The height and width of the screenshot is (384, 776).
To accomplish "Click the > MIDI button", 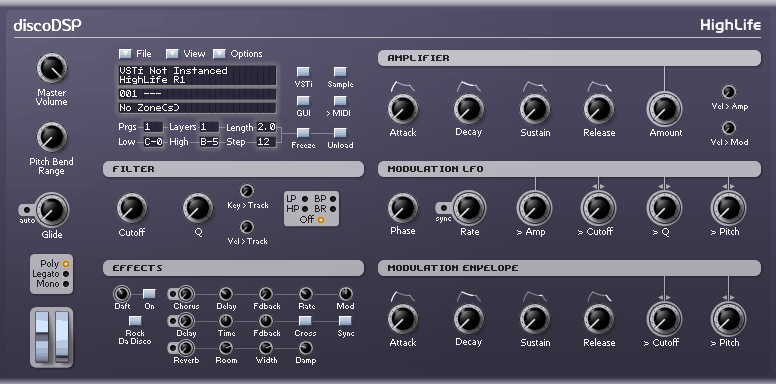I will click(x=340, y=101).
